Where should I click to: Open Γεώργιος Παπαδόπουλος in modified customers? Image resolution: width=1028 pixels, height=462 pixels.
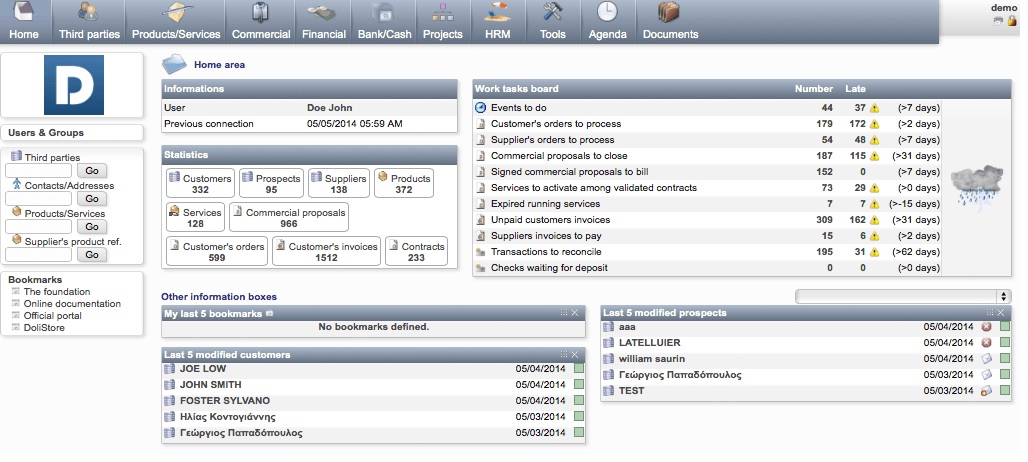coord(241,433)
